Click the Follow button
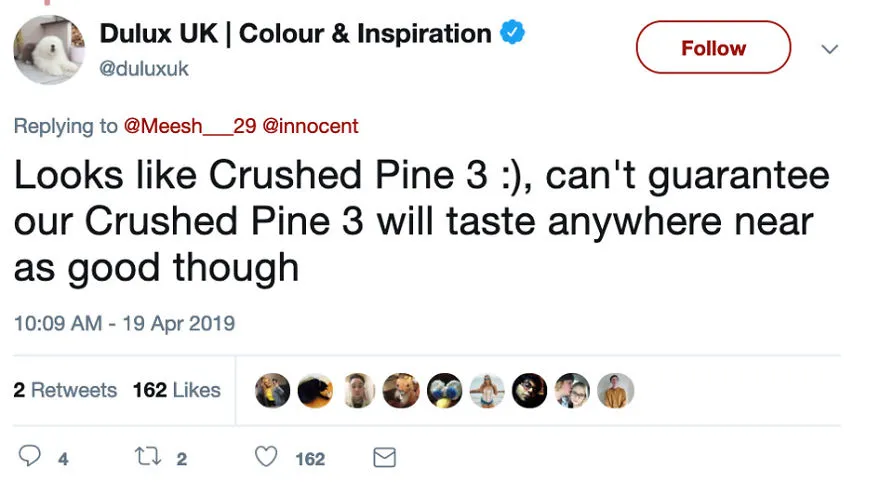 click(713, 48)
